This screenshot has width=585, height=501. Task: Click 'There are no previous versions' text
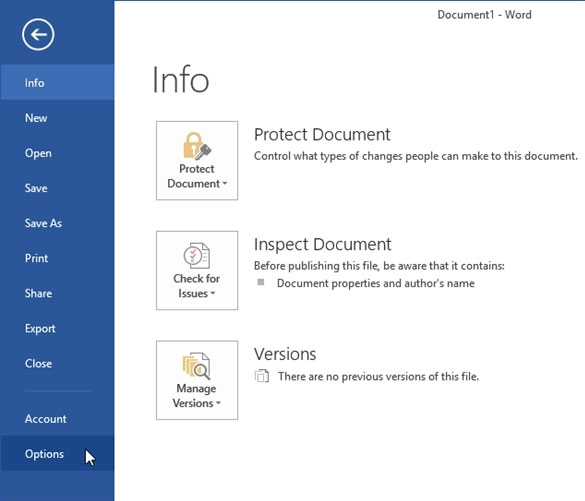[378, 376]
